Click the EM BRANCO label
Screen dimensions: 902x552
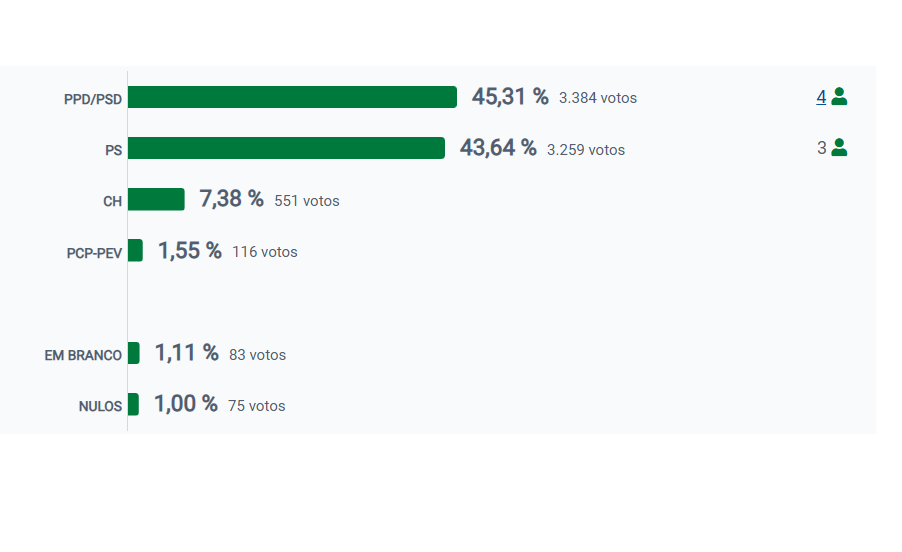83,355
